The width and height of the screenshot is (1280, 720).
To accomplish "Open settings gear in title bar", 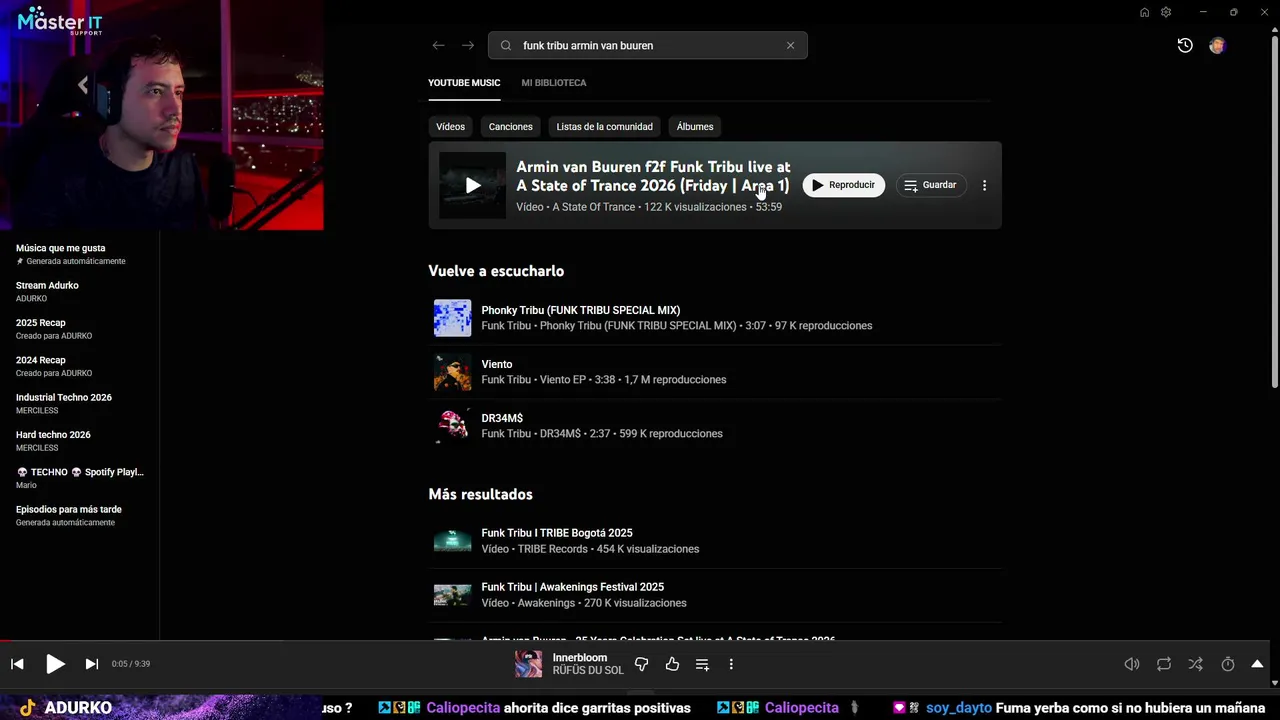I will click(x=1166, y=12).
